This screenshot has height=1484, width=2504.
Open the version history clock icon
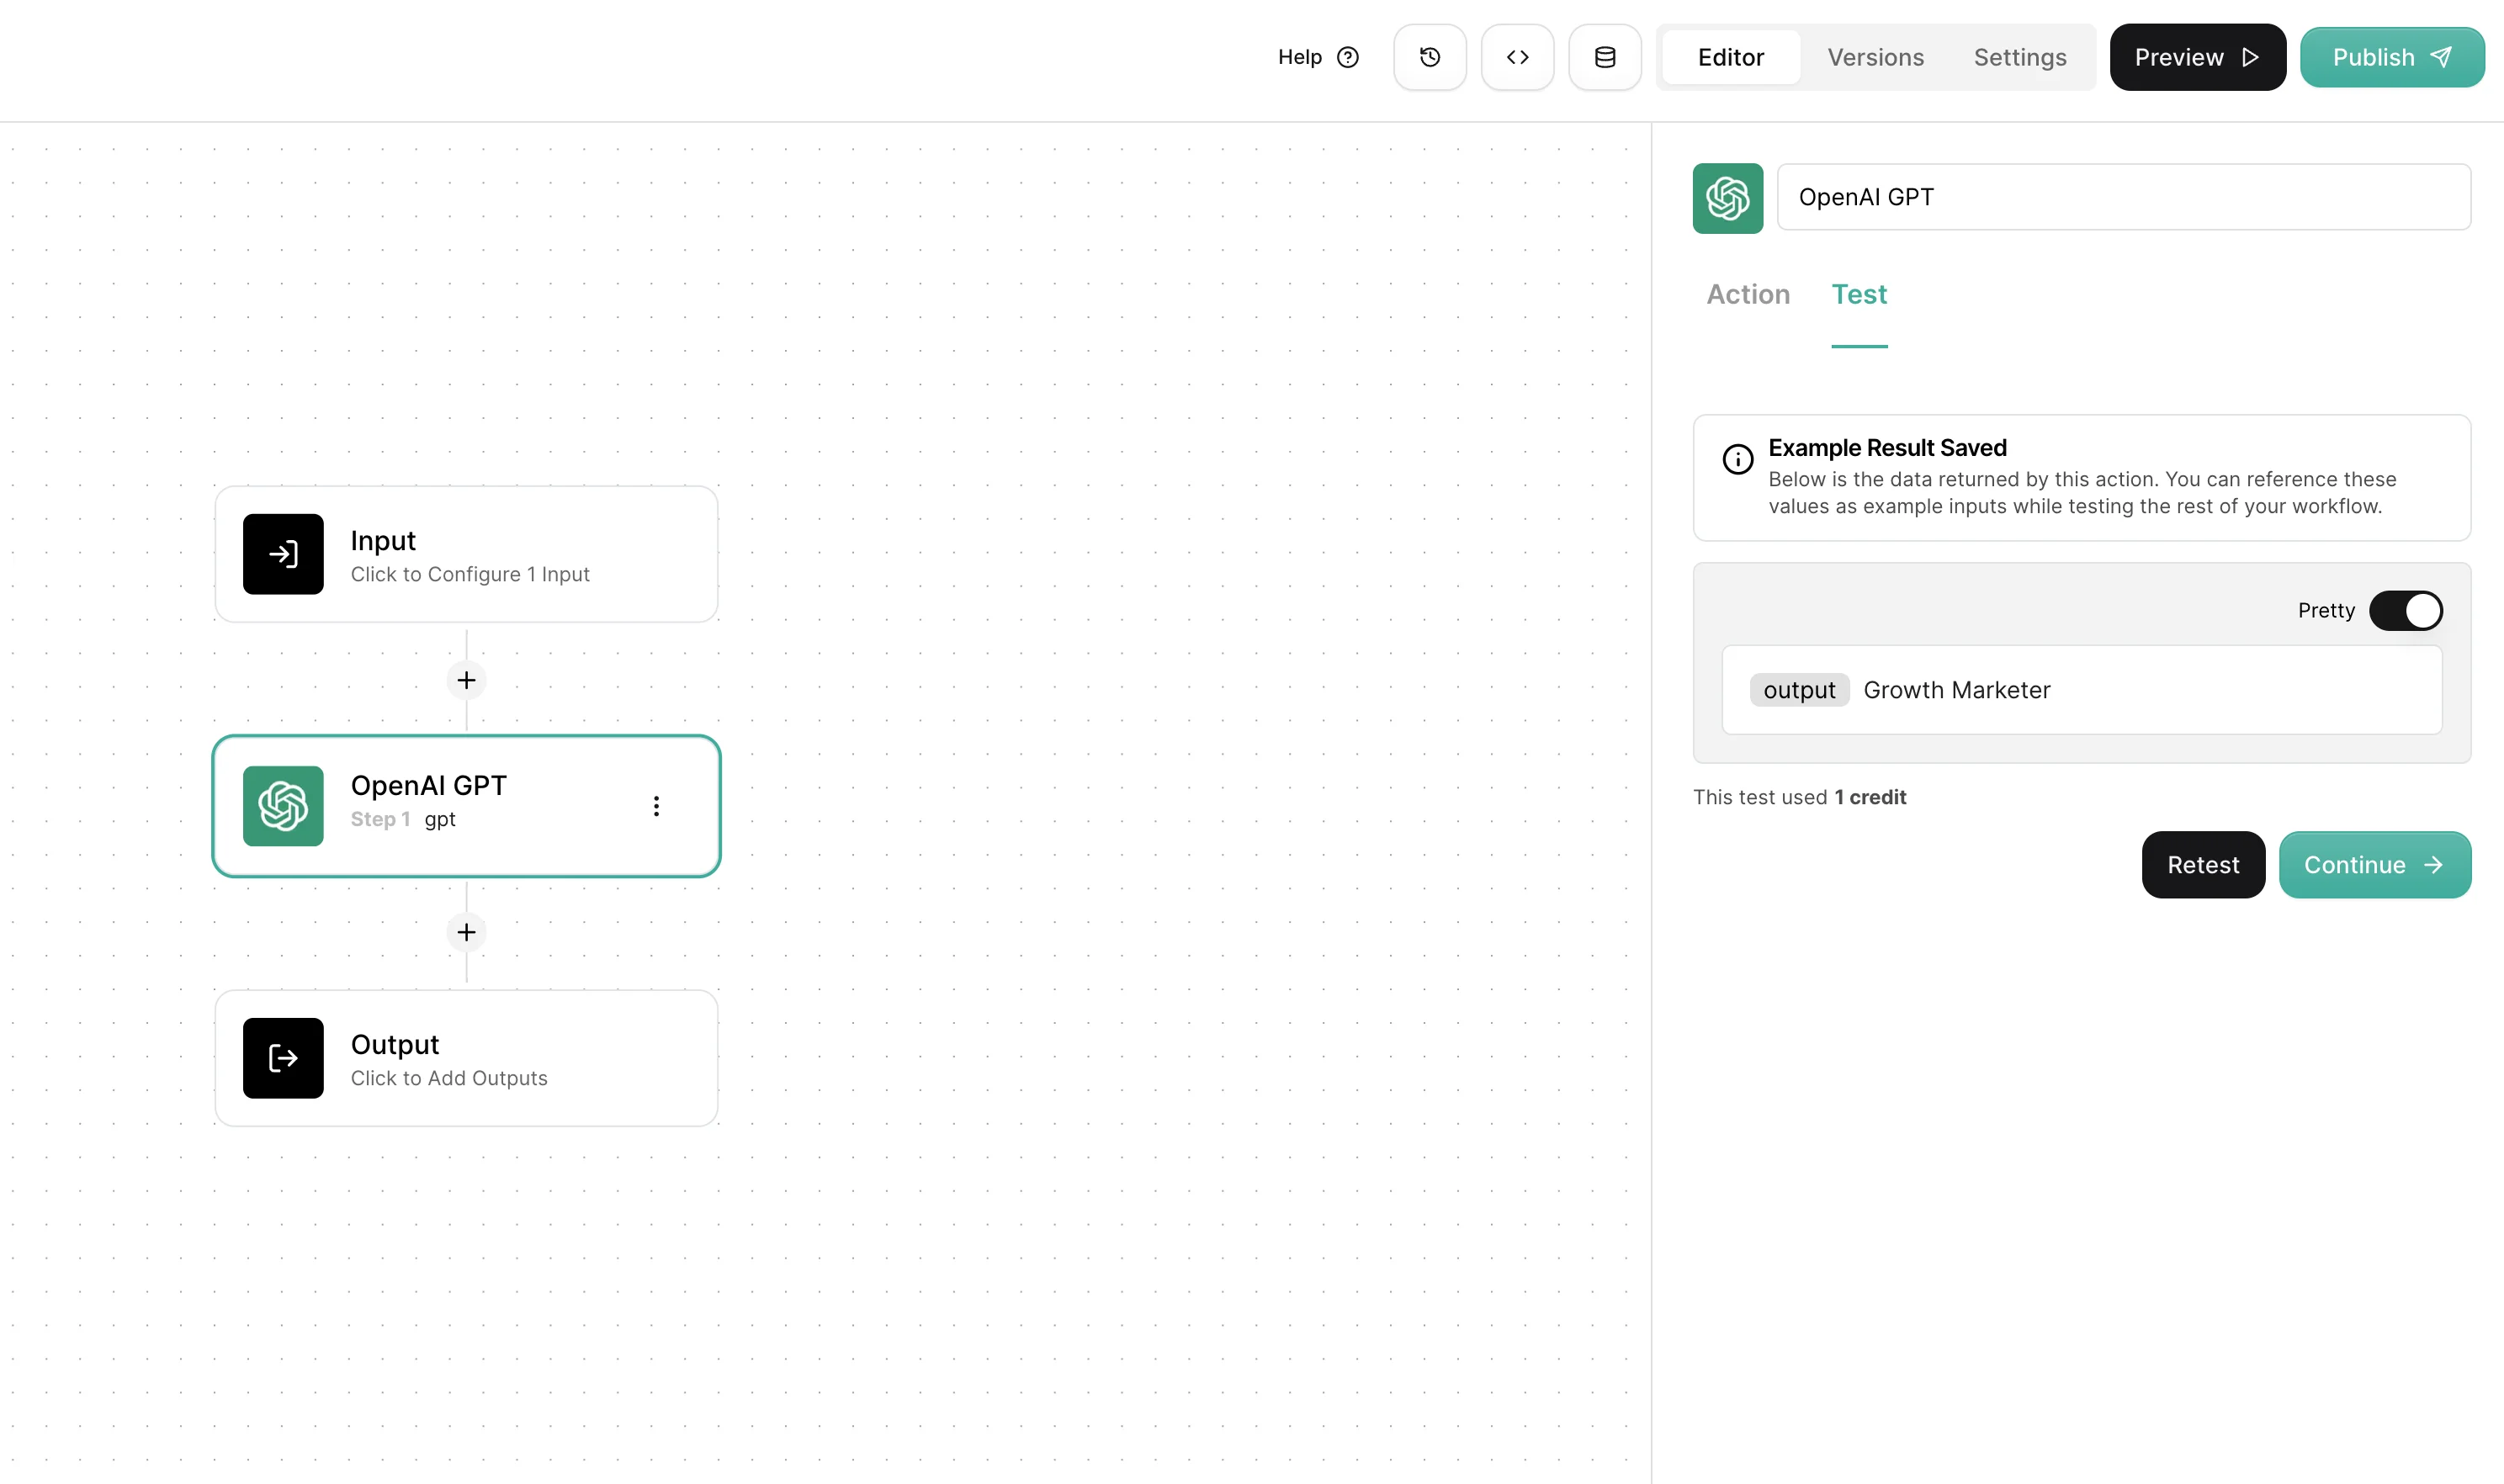(1429, 57)
